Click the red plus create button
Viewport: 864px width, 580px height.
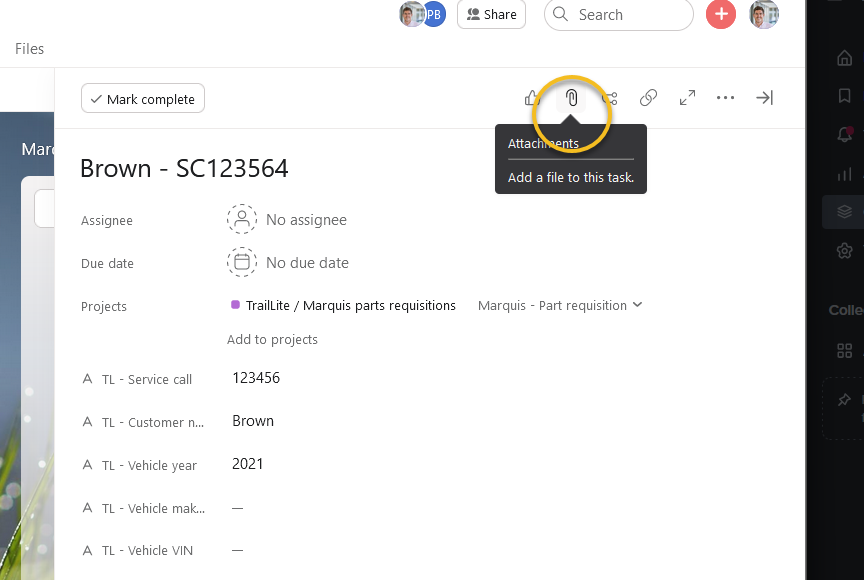(721, 14)
